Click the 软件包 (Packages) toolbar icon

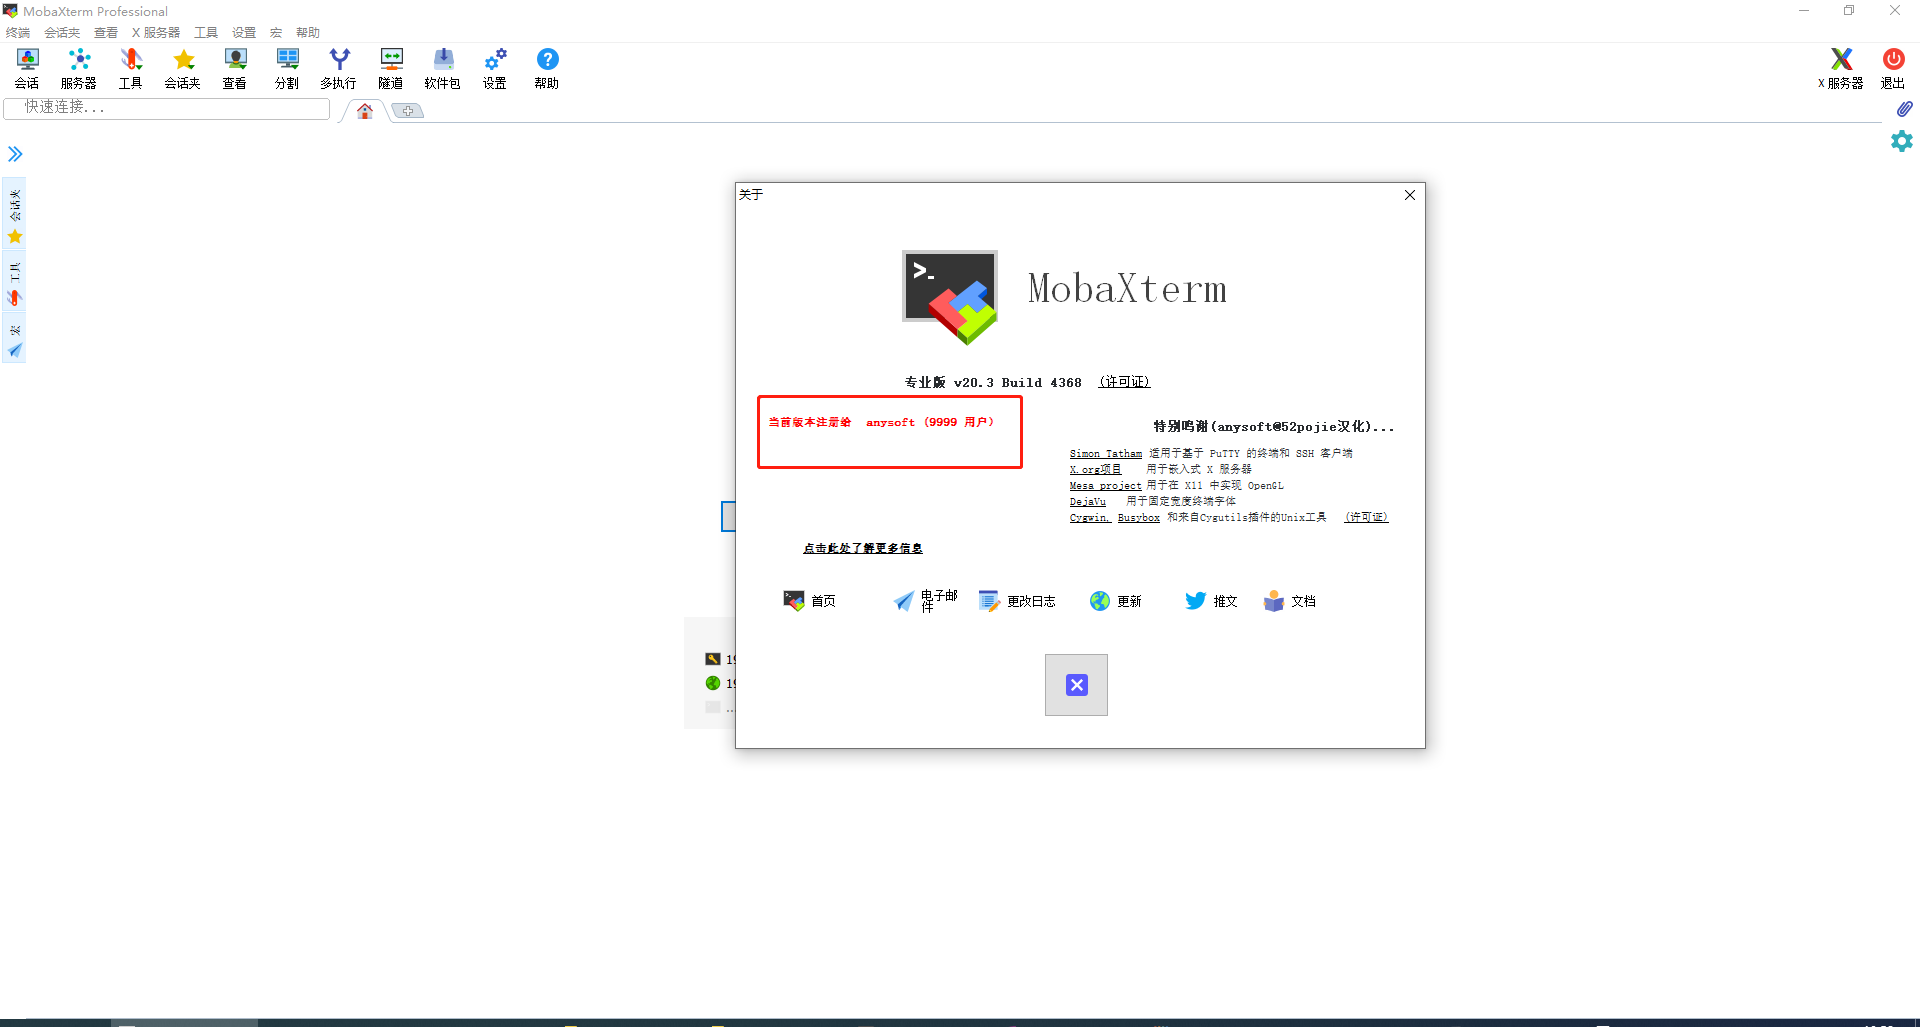coord(443,68)
